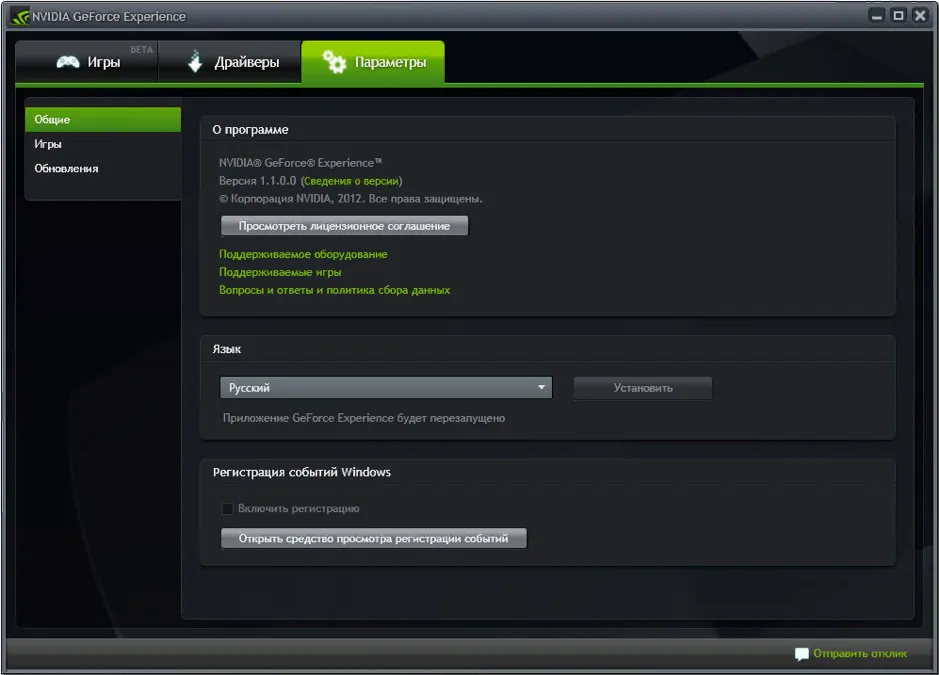Image resolution: width=939 pixels, height=675 pixels.
Task: Minimize the GeForce Experience window
Action: (877, 16)
